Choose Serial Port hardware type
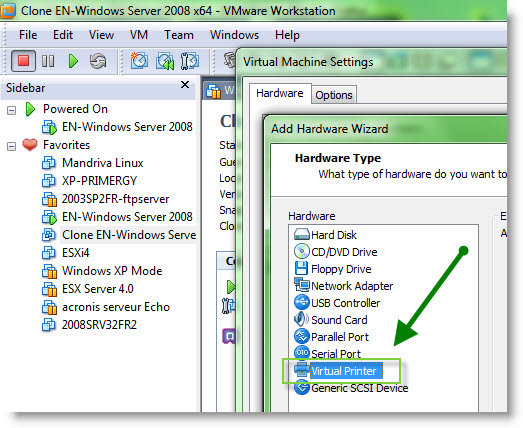 336,354
